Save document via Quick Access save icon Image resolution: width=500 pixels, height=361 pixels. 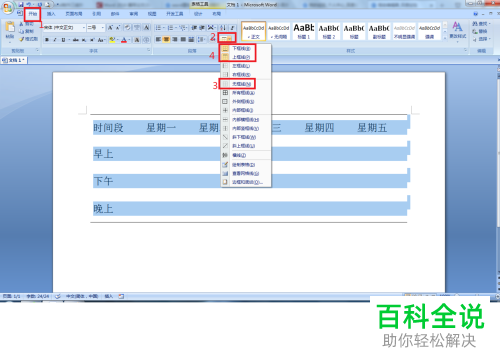click(21, 4)
